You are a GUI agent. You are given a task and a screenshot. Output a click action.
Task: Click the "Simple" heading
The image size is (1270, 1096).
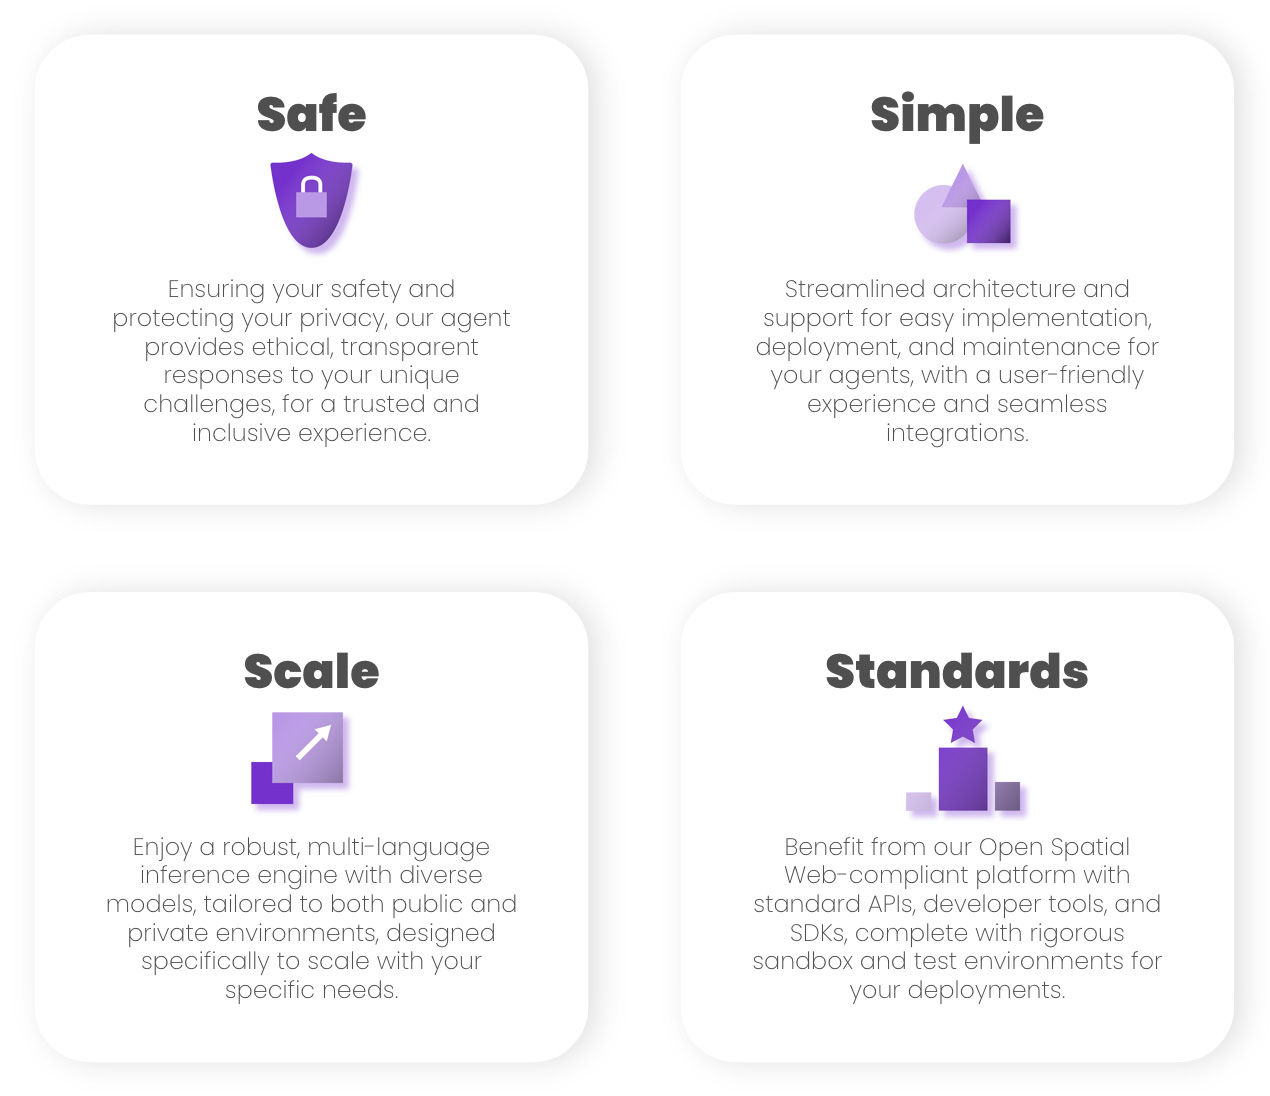pos(957,114)
